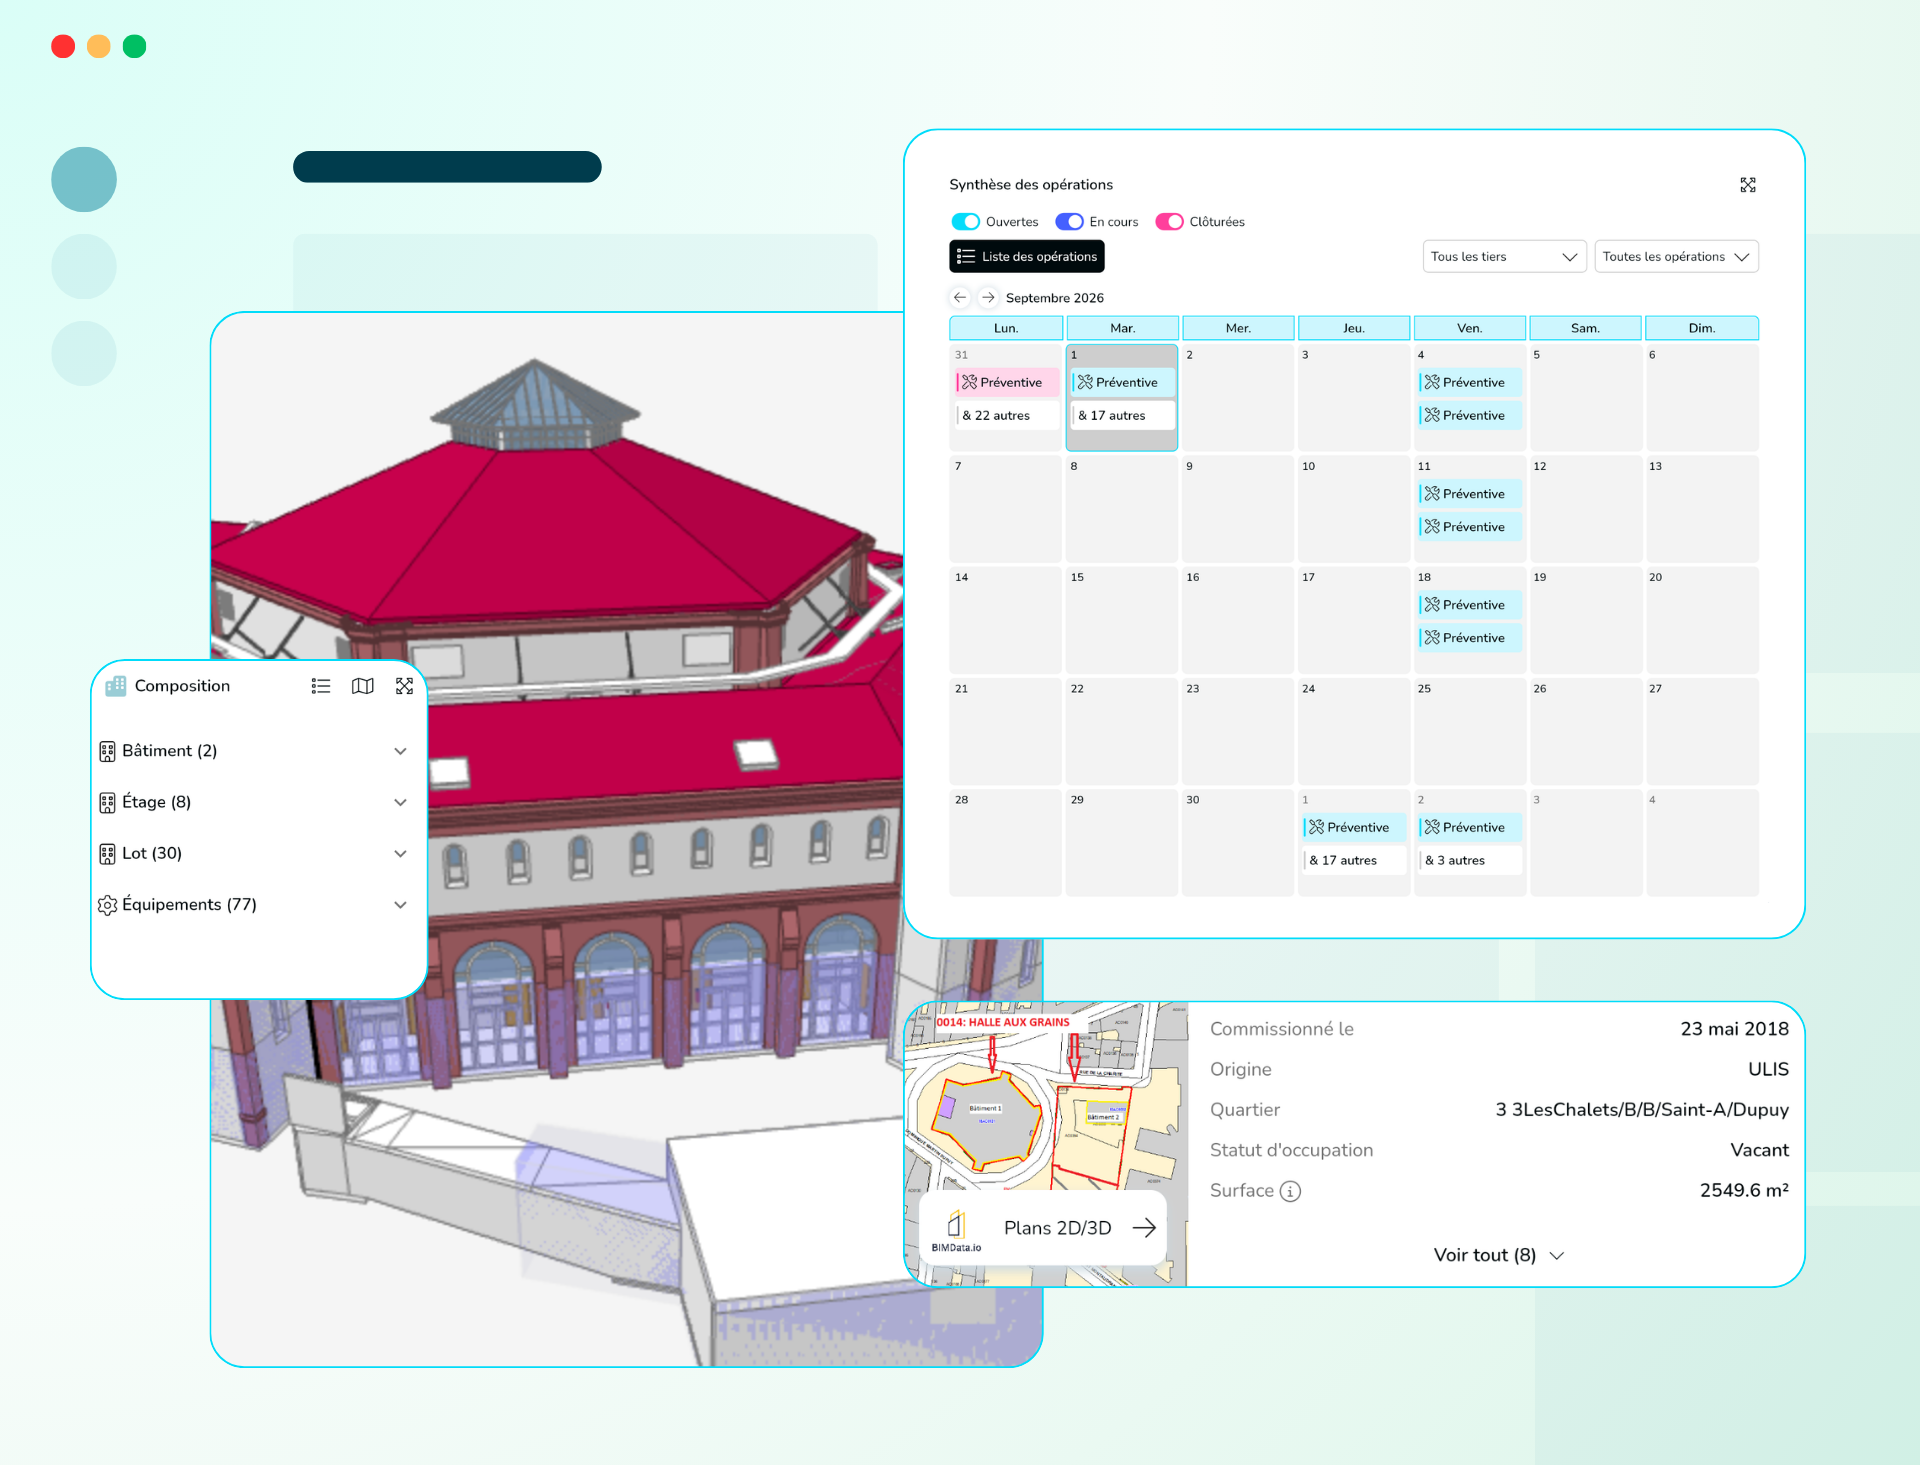
Task: Open second Préventive event on Friday 11
Action: pyautogui.click(x=1470, y=527)
